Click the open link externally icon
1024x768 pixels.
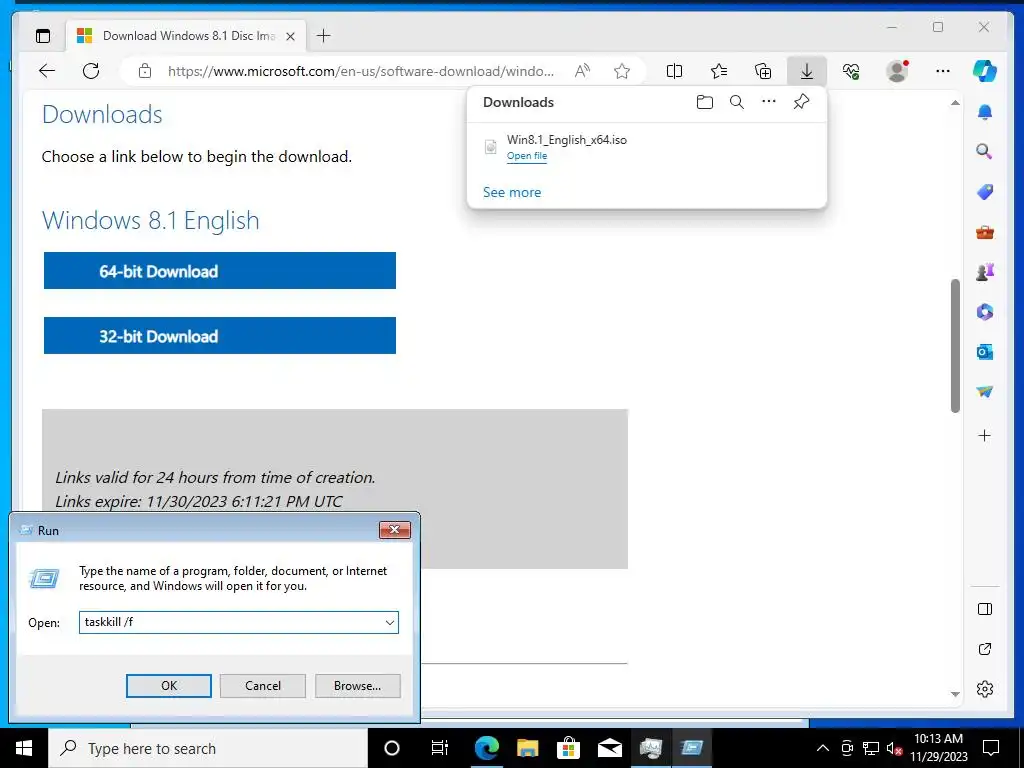point(985,649)
